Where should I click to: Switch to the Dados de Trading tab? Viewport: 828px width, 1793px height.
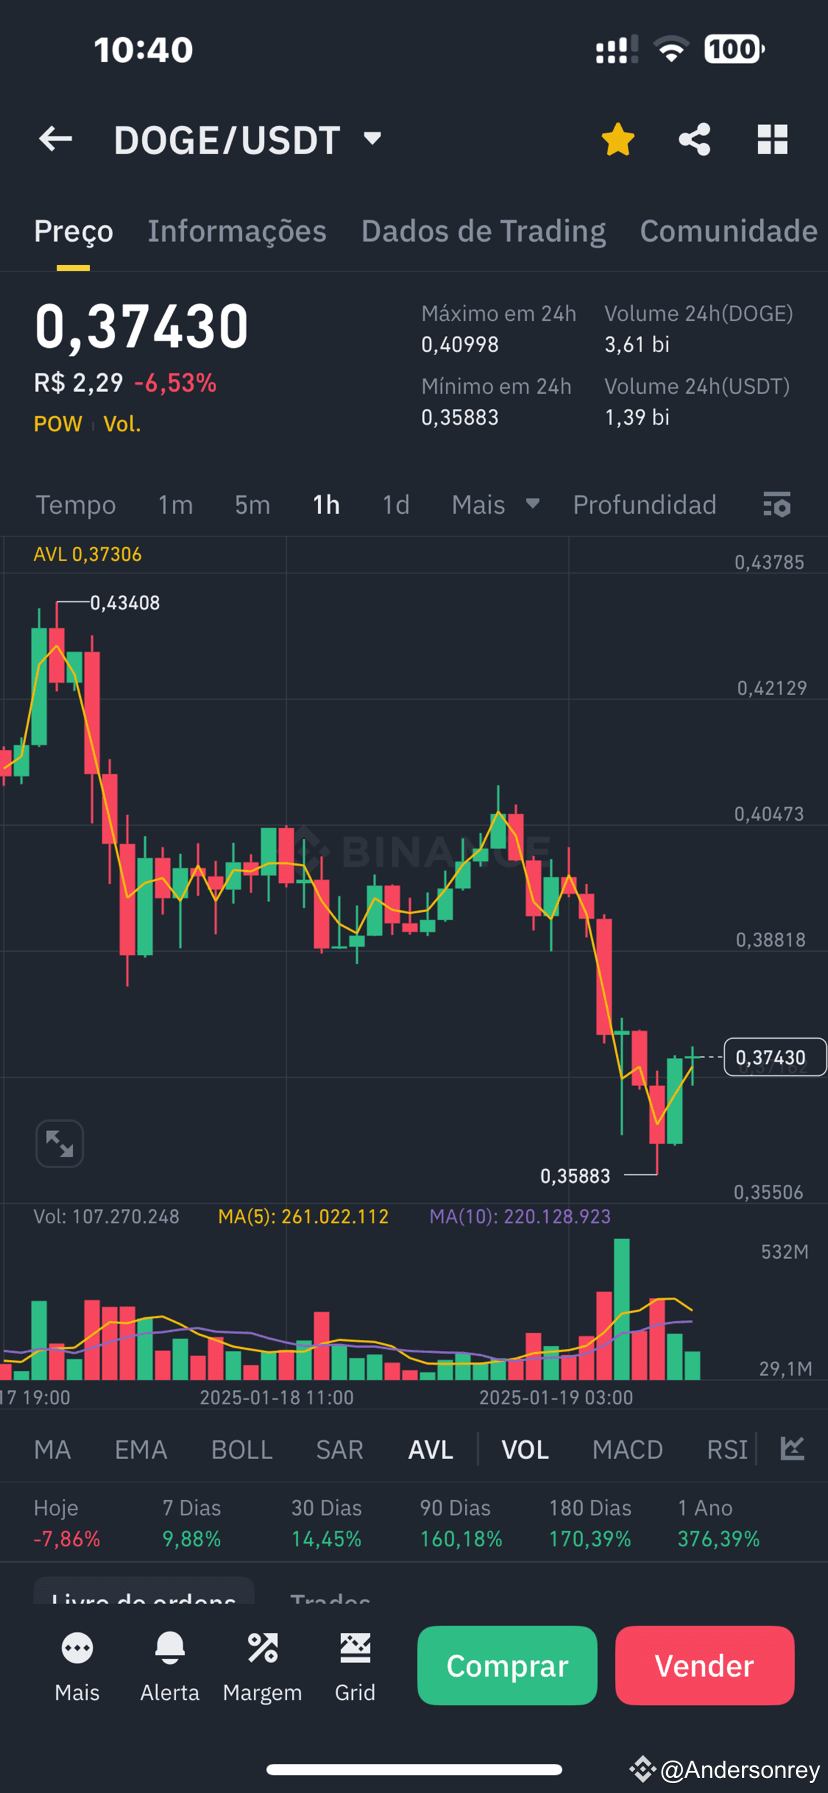[x=483, y=231]
